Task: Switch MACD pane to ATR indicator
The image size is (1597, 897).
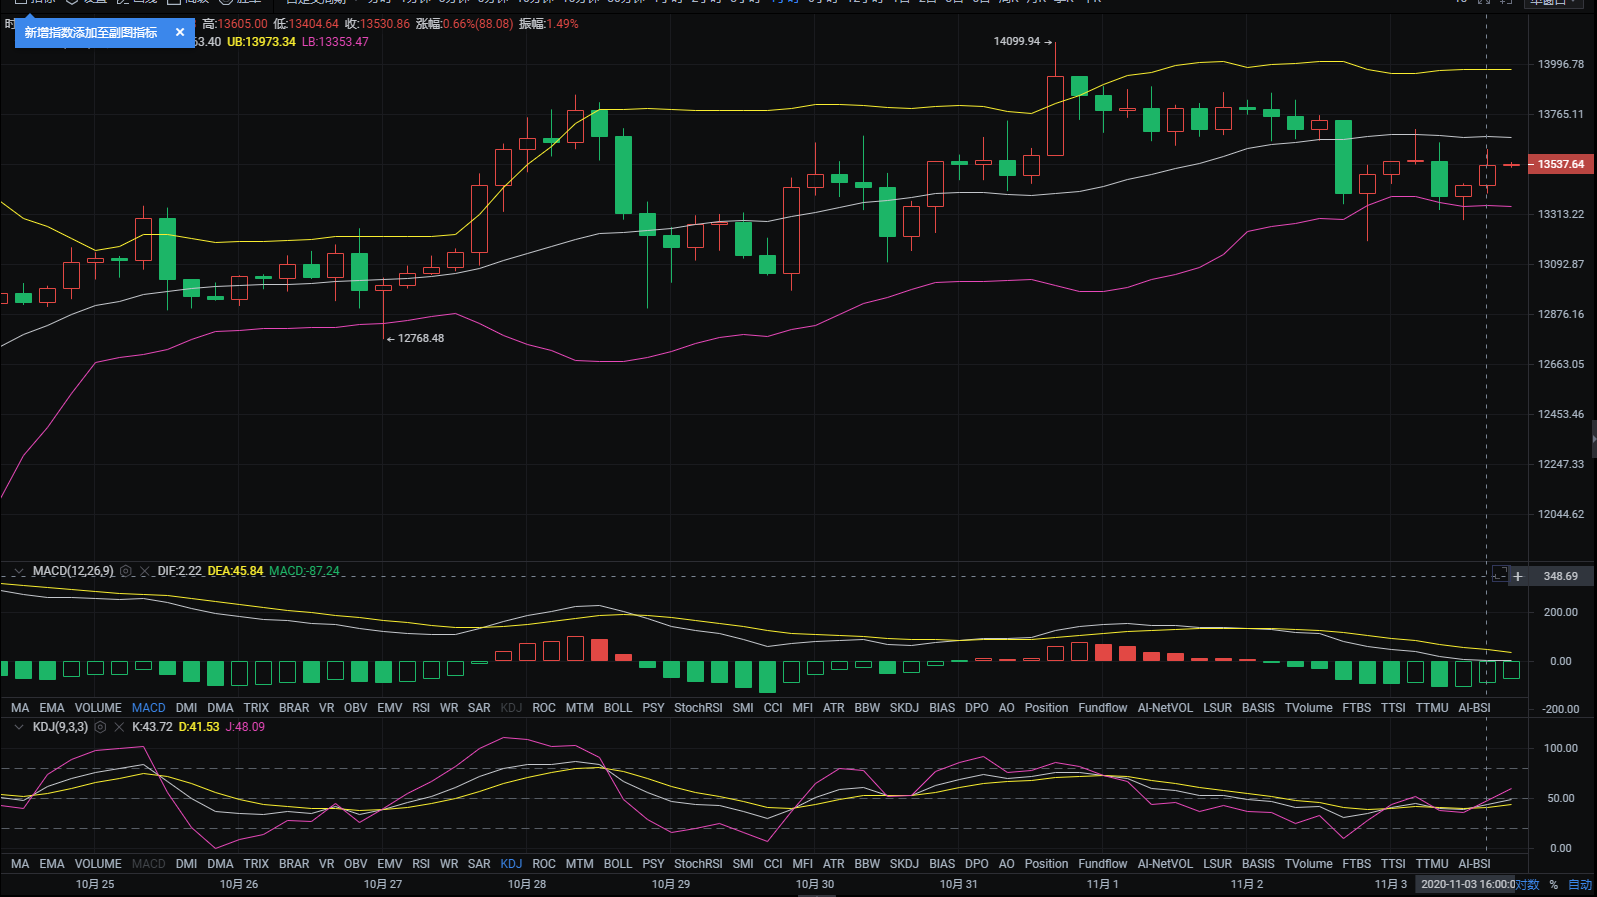Action: [x=834, y=708]
